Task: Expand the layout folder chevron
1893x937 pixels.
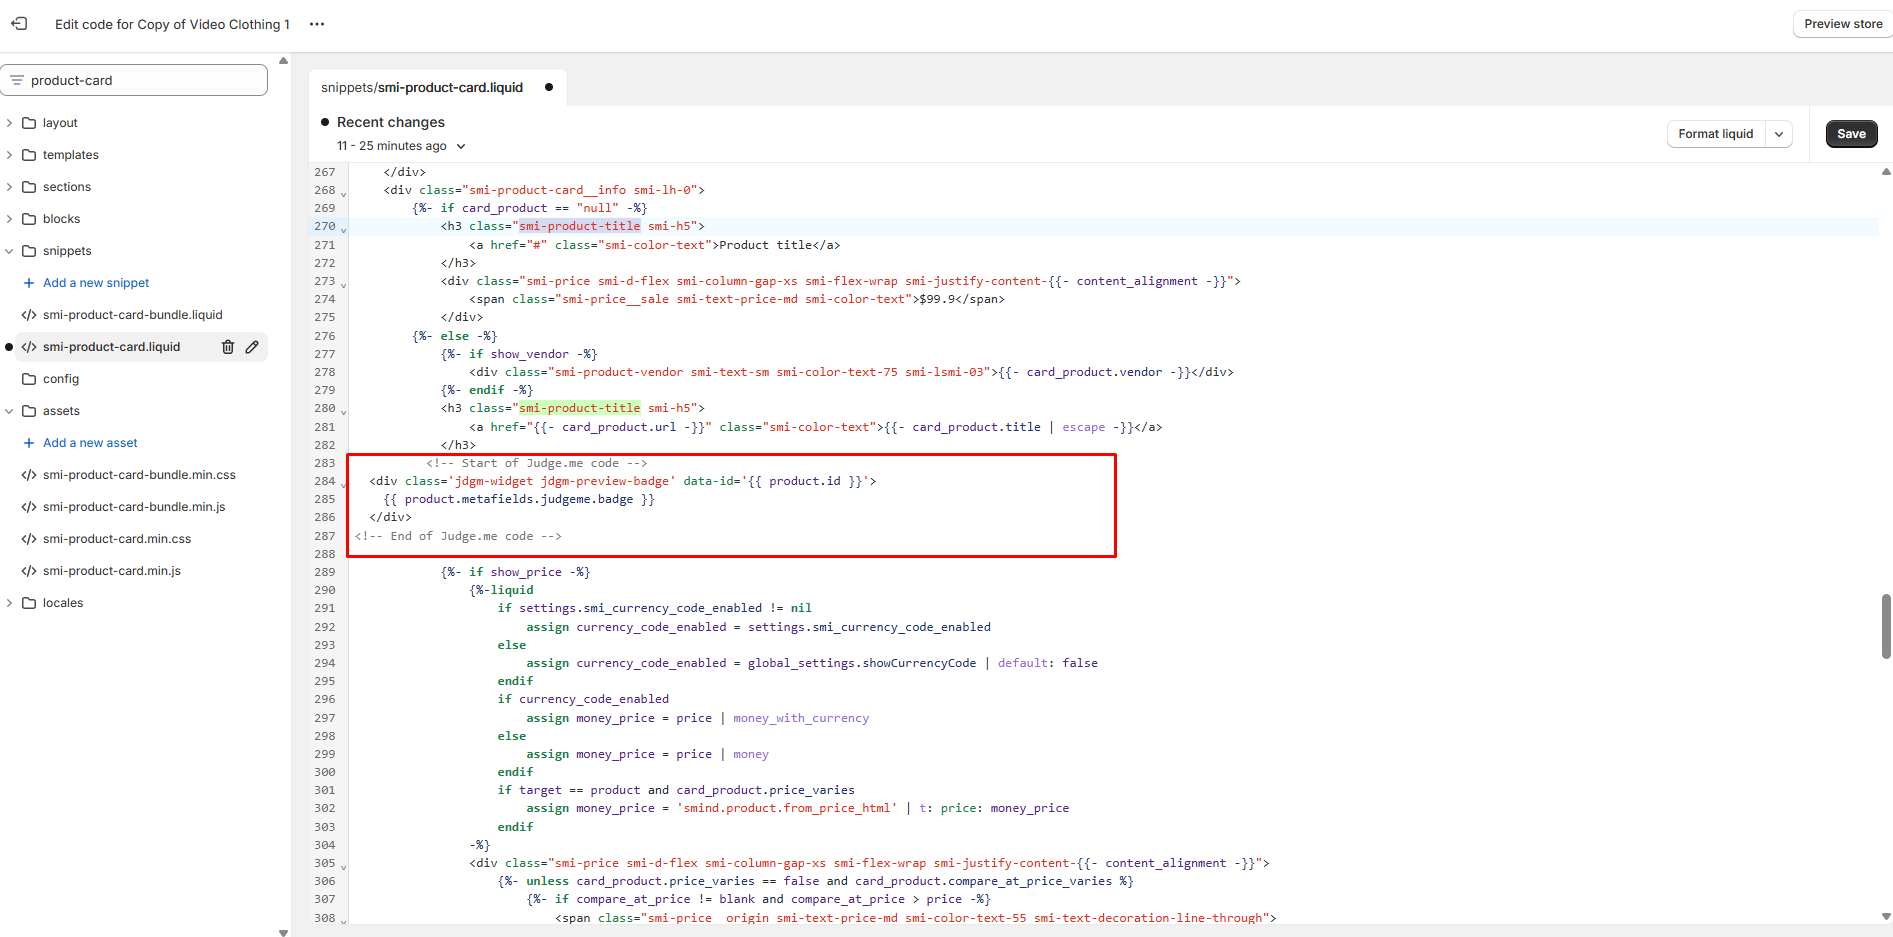Action: coord(9,123)
